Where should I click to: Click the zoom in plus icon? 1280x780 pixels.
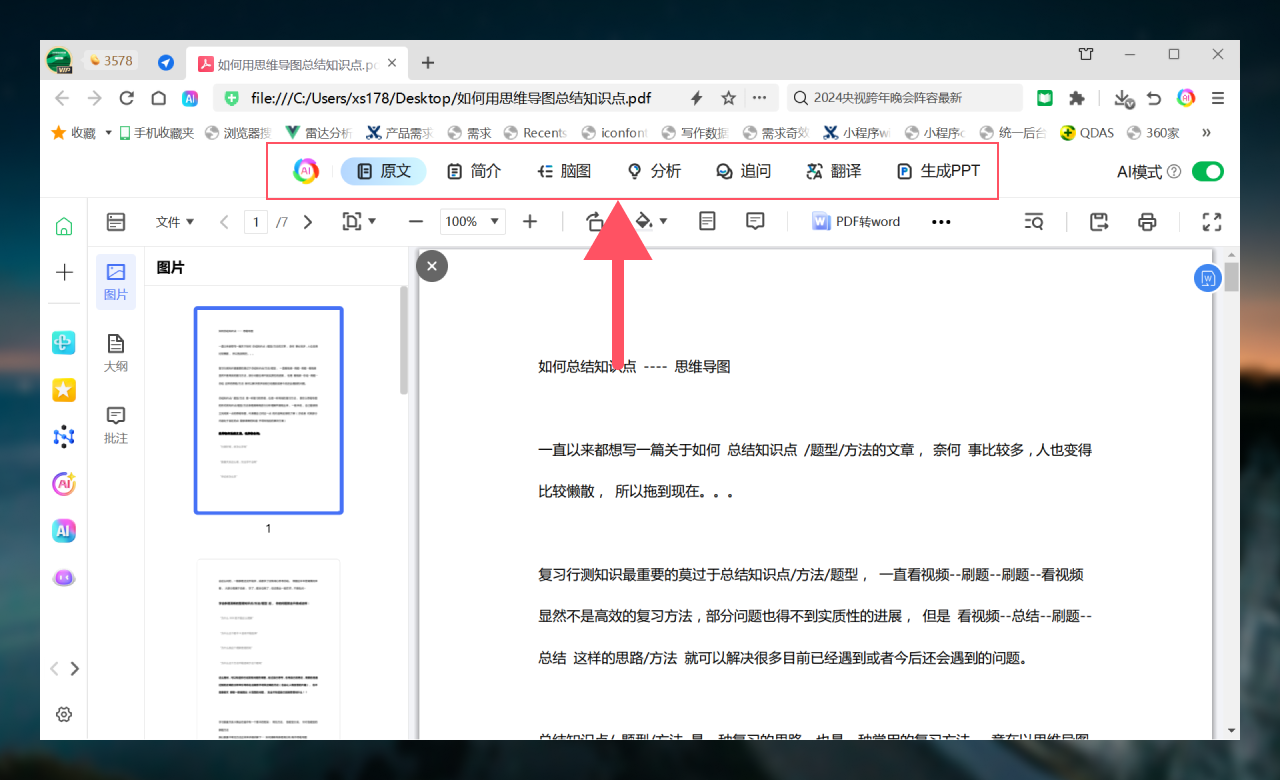point(530,222)
